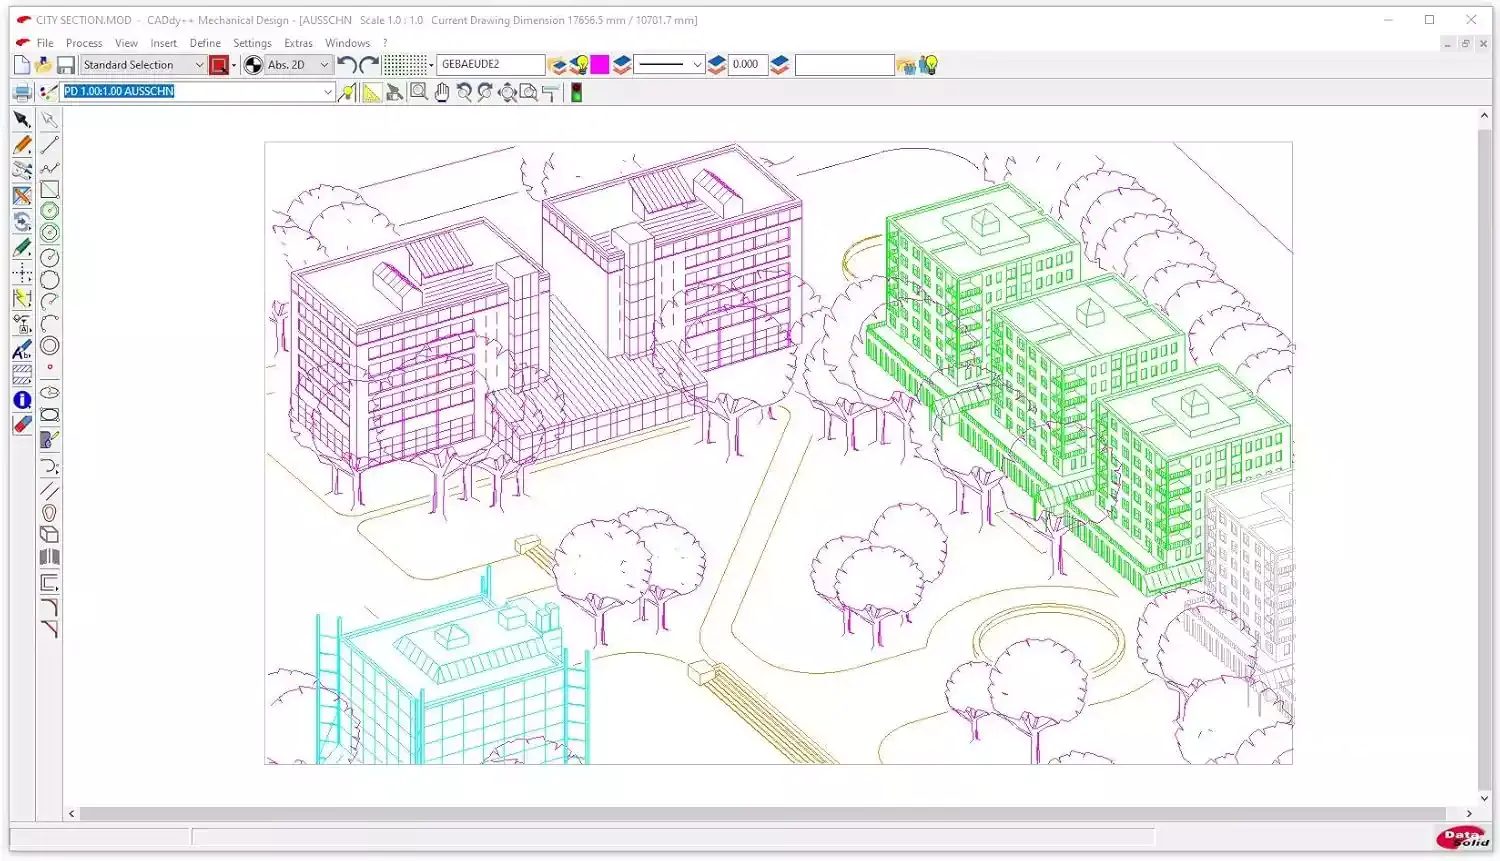Open the Abs. 2D coordinate mode dropdown
Image resolution: width=1500 pixels, height=861 pixels.
(x=323, y=64)
